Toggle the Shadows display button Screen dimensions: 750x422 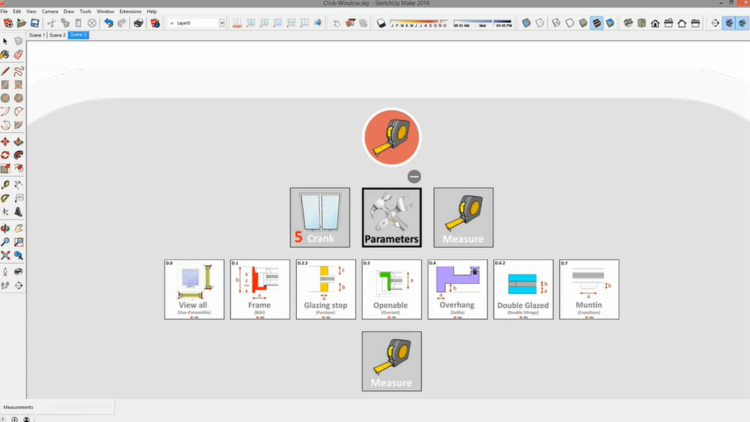click(x=381, y=23)
